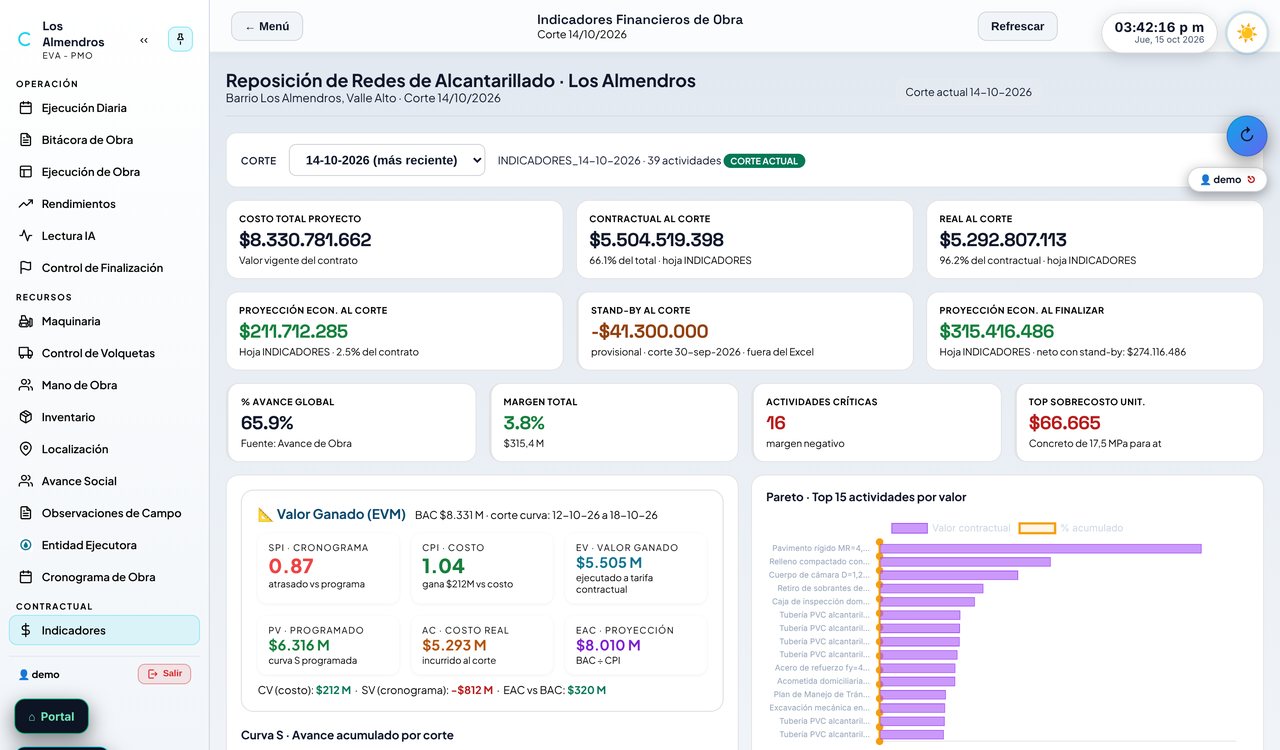Click the Corte actual 14-10-2026 chip
The image size is (1280, 750).
(x=968, y=92)
